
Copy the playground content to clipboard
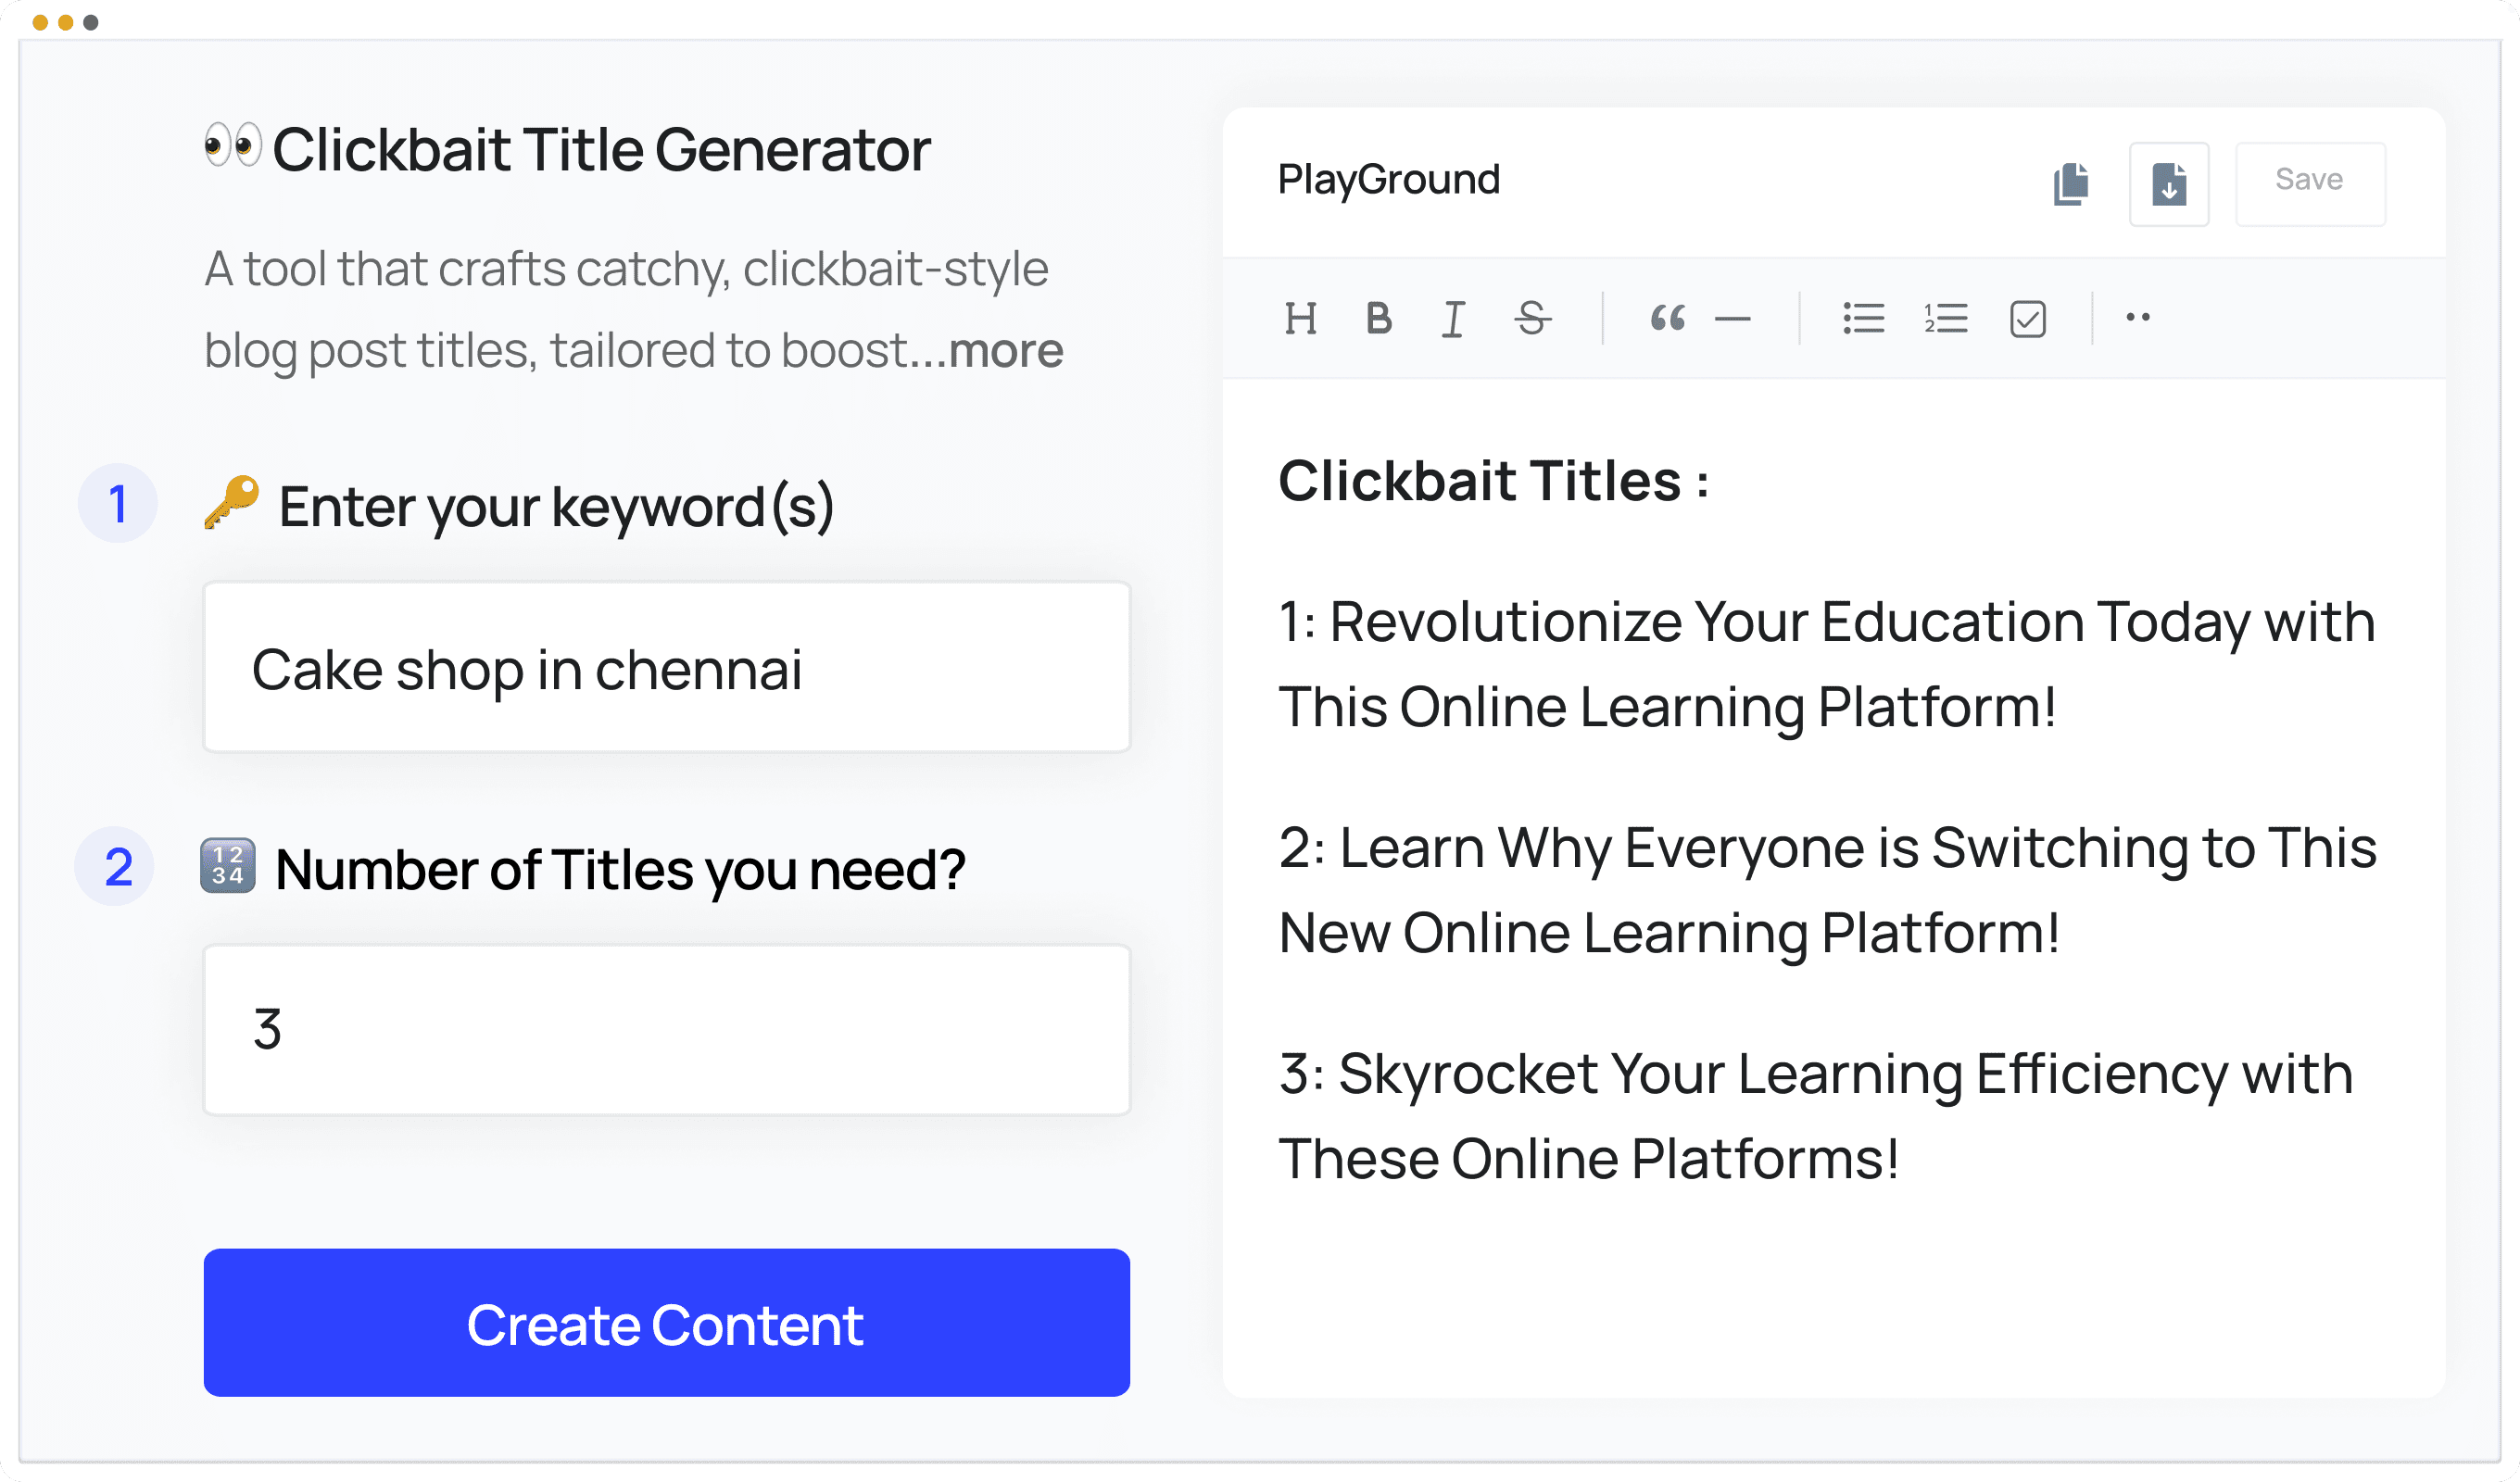coord(2071,184)
